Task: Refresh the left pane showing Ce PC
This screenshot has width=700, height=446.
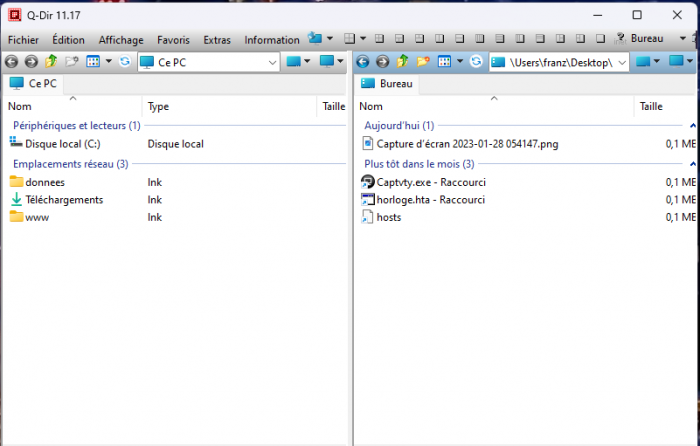Action: click(x=125, y=62)
